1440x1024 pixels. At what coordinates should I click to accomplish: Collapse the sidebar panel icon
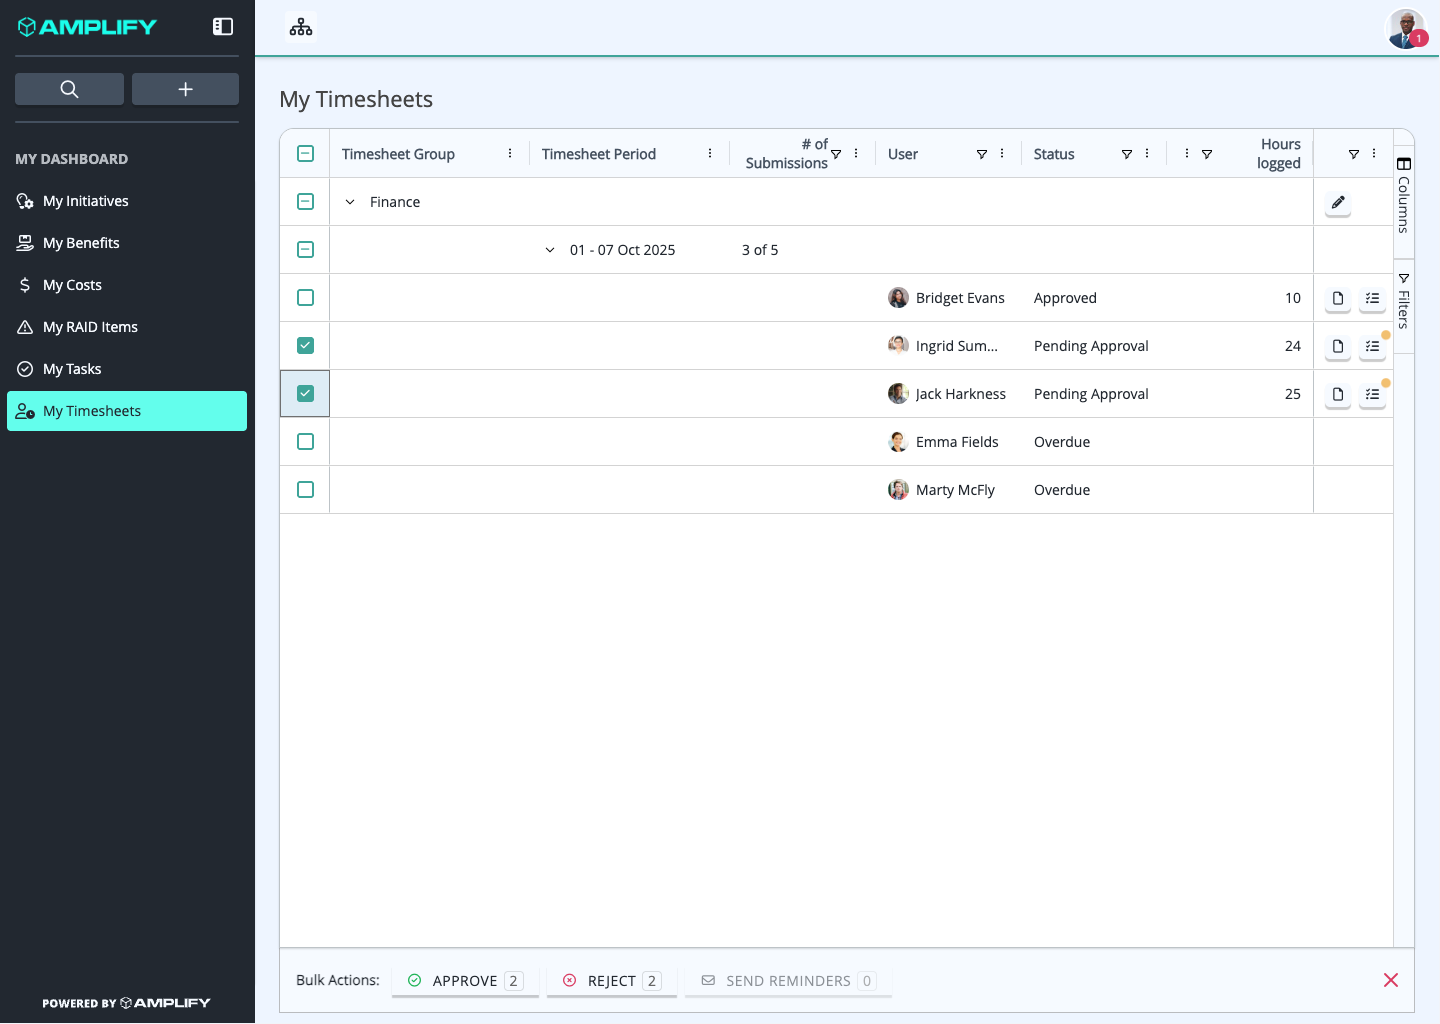click(x=223, y=27)
